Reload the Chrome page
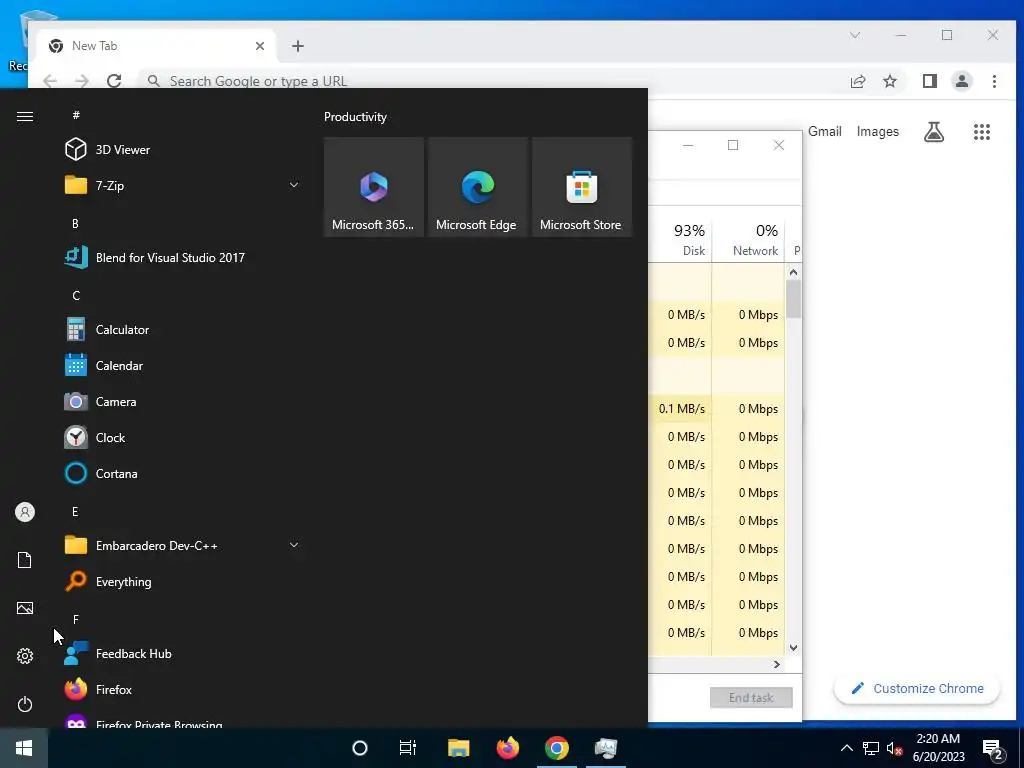The width and height of the screenshot is (1024, 768). click(114, 81)
